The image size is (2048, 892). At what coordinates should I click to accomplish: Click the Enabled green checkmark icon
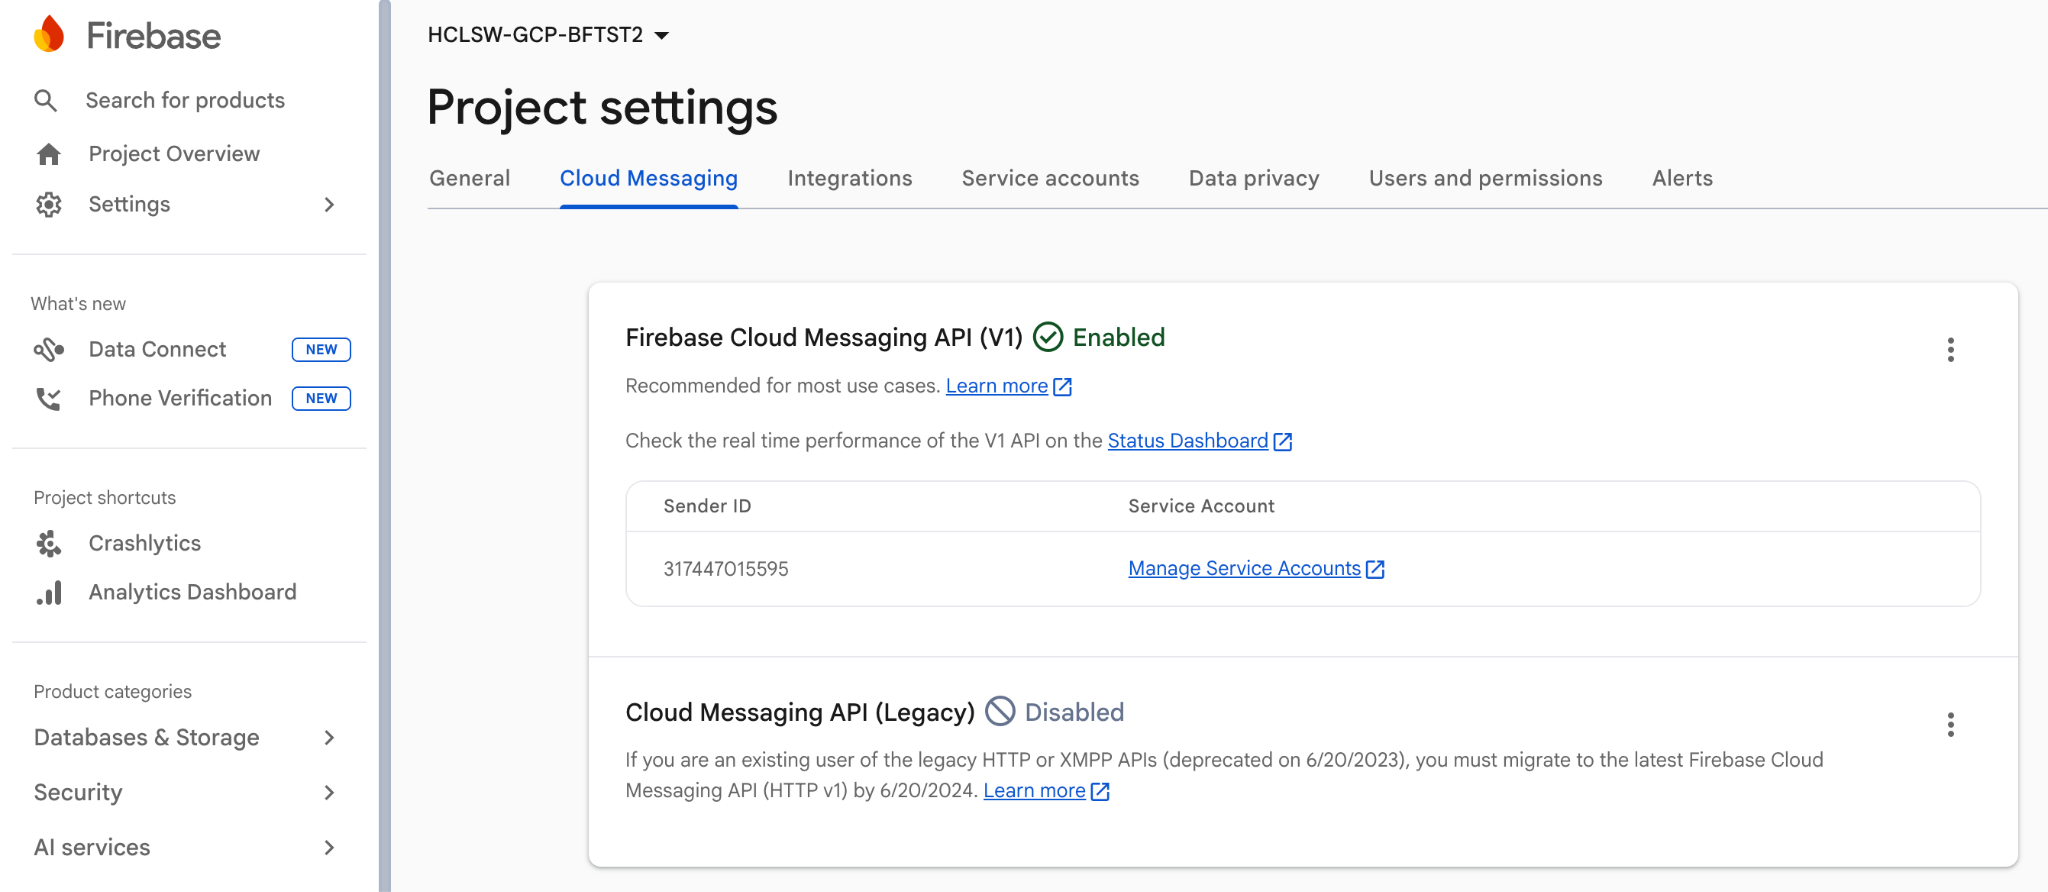[x=1048, y=337]
